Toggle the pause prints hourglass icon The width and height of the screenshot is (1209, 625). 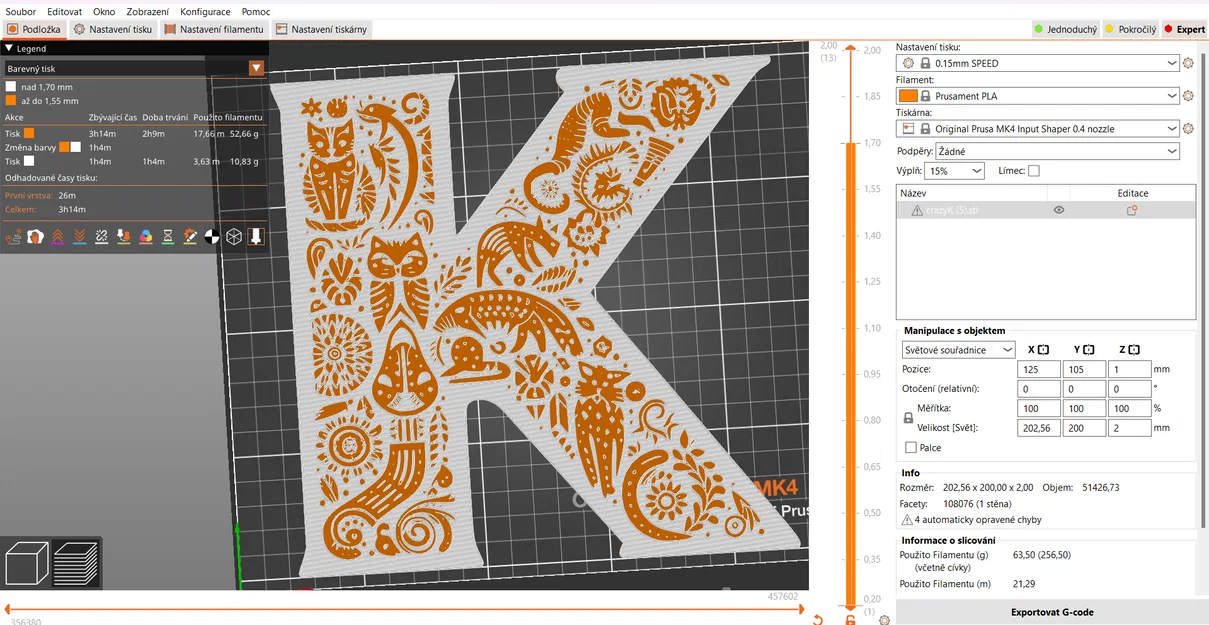point(168,237)
